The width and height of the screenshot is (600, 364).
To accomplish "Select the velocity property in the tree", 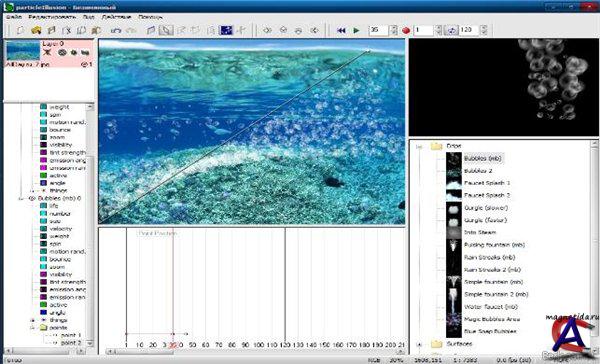I will pos(61,229).
